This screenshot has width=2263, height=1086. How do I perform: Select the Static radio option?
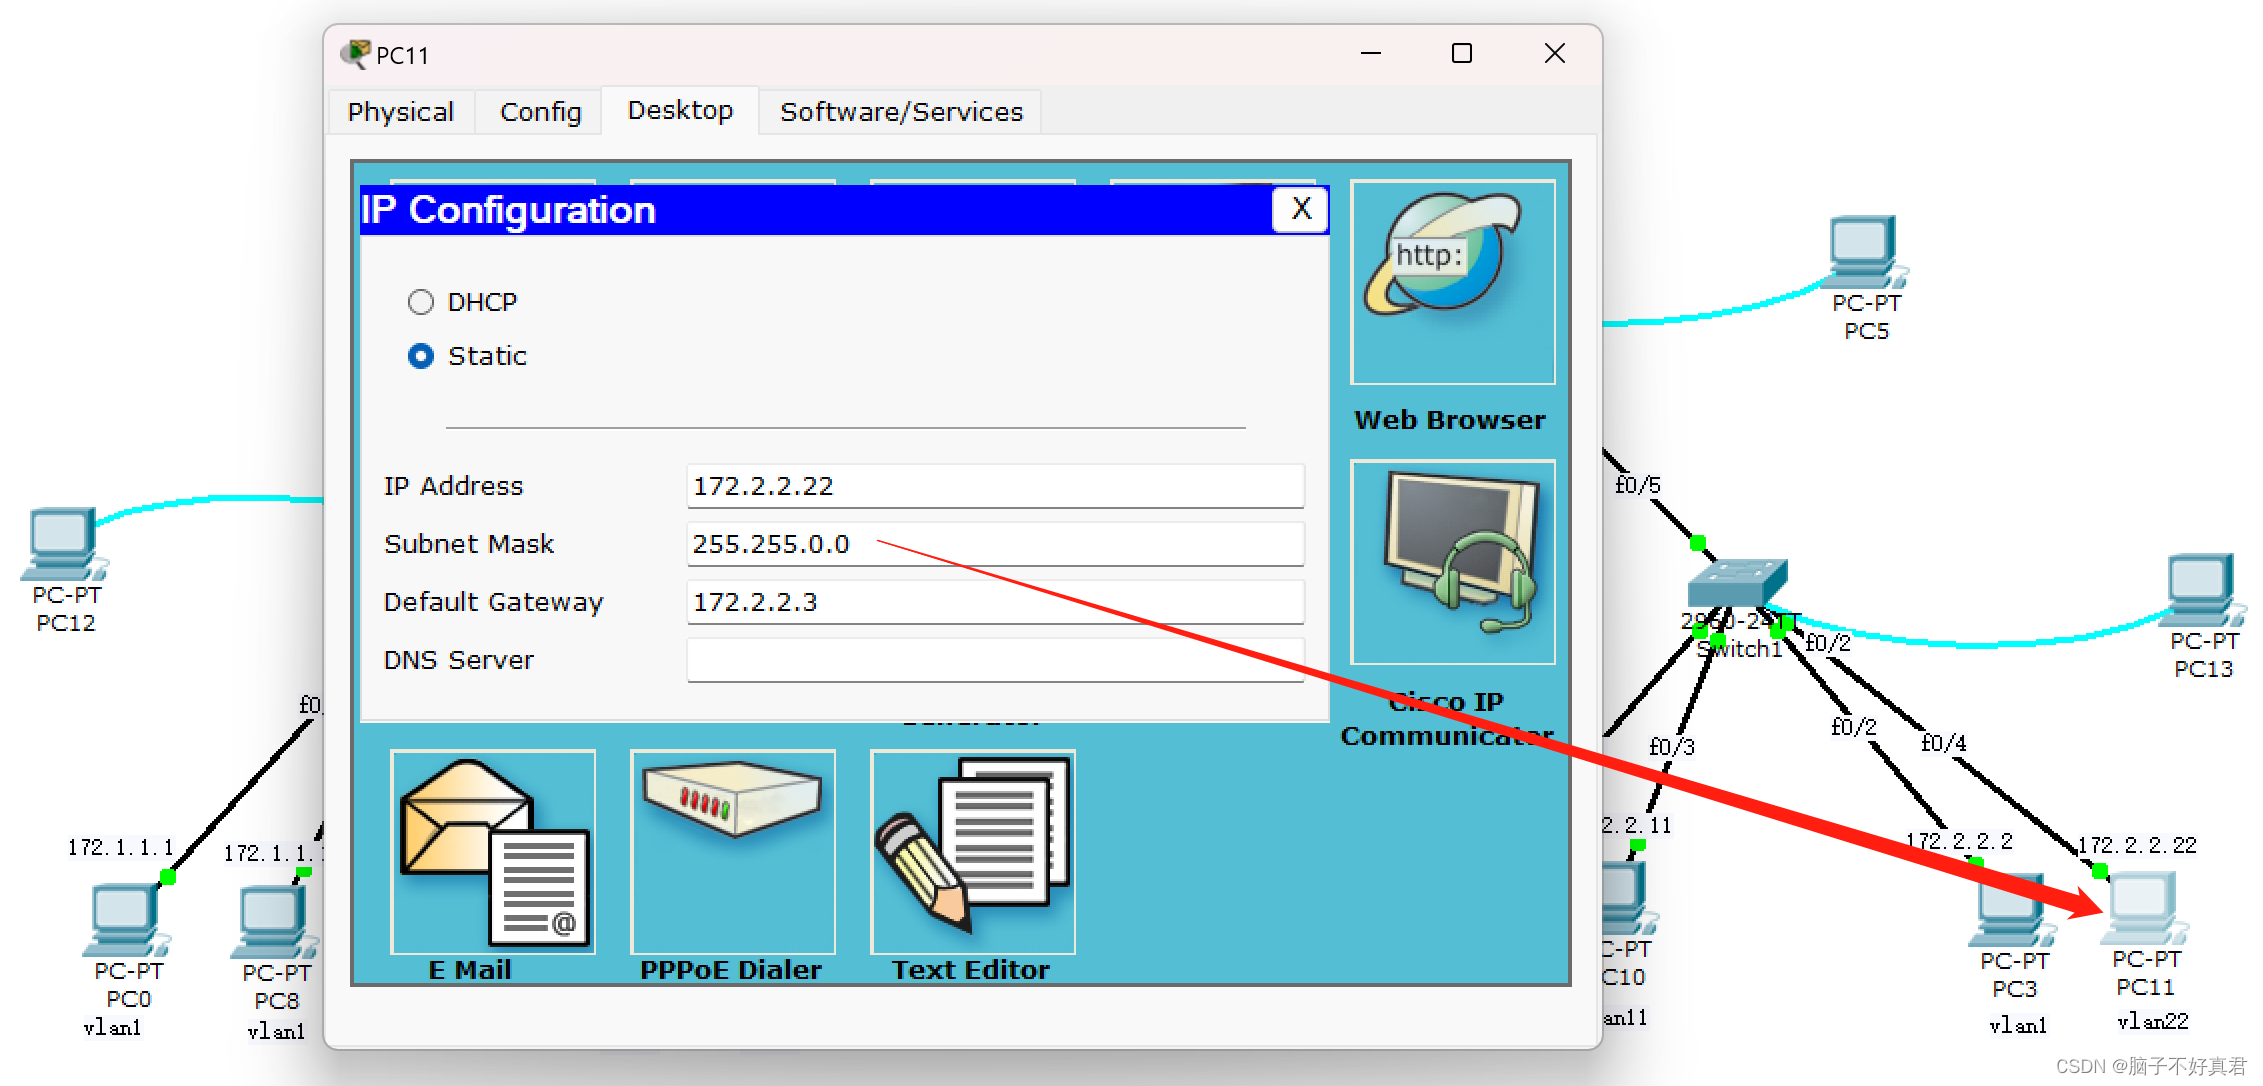[421, 356]
